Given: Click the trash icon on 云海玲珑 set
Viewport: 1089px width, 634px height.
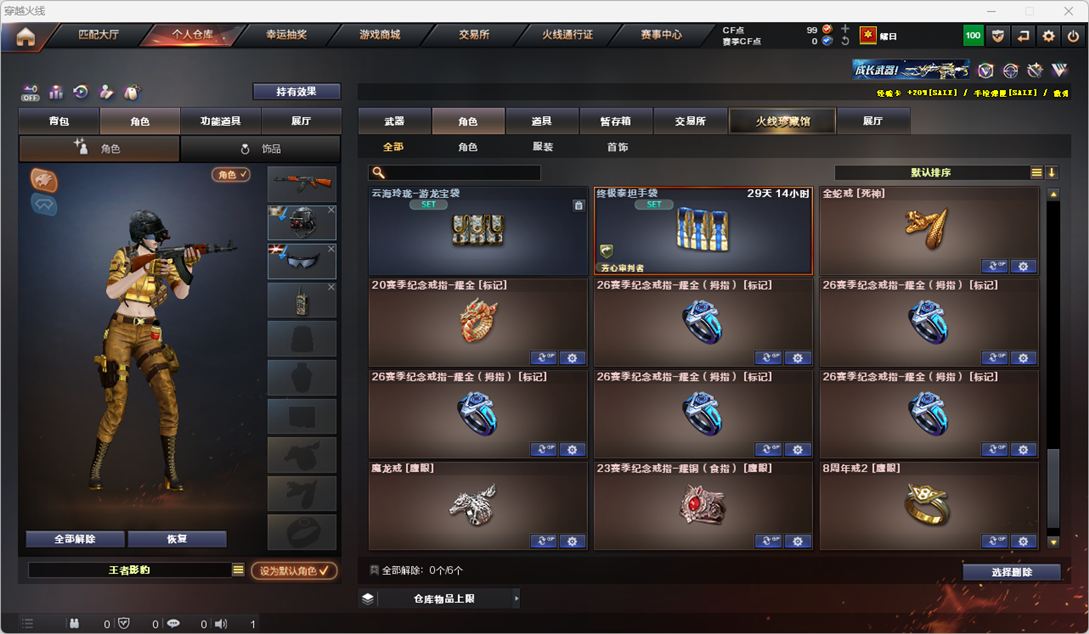Looking at the screenshot, I should pos(579,206).
